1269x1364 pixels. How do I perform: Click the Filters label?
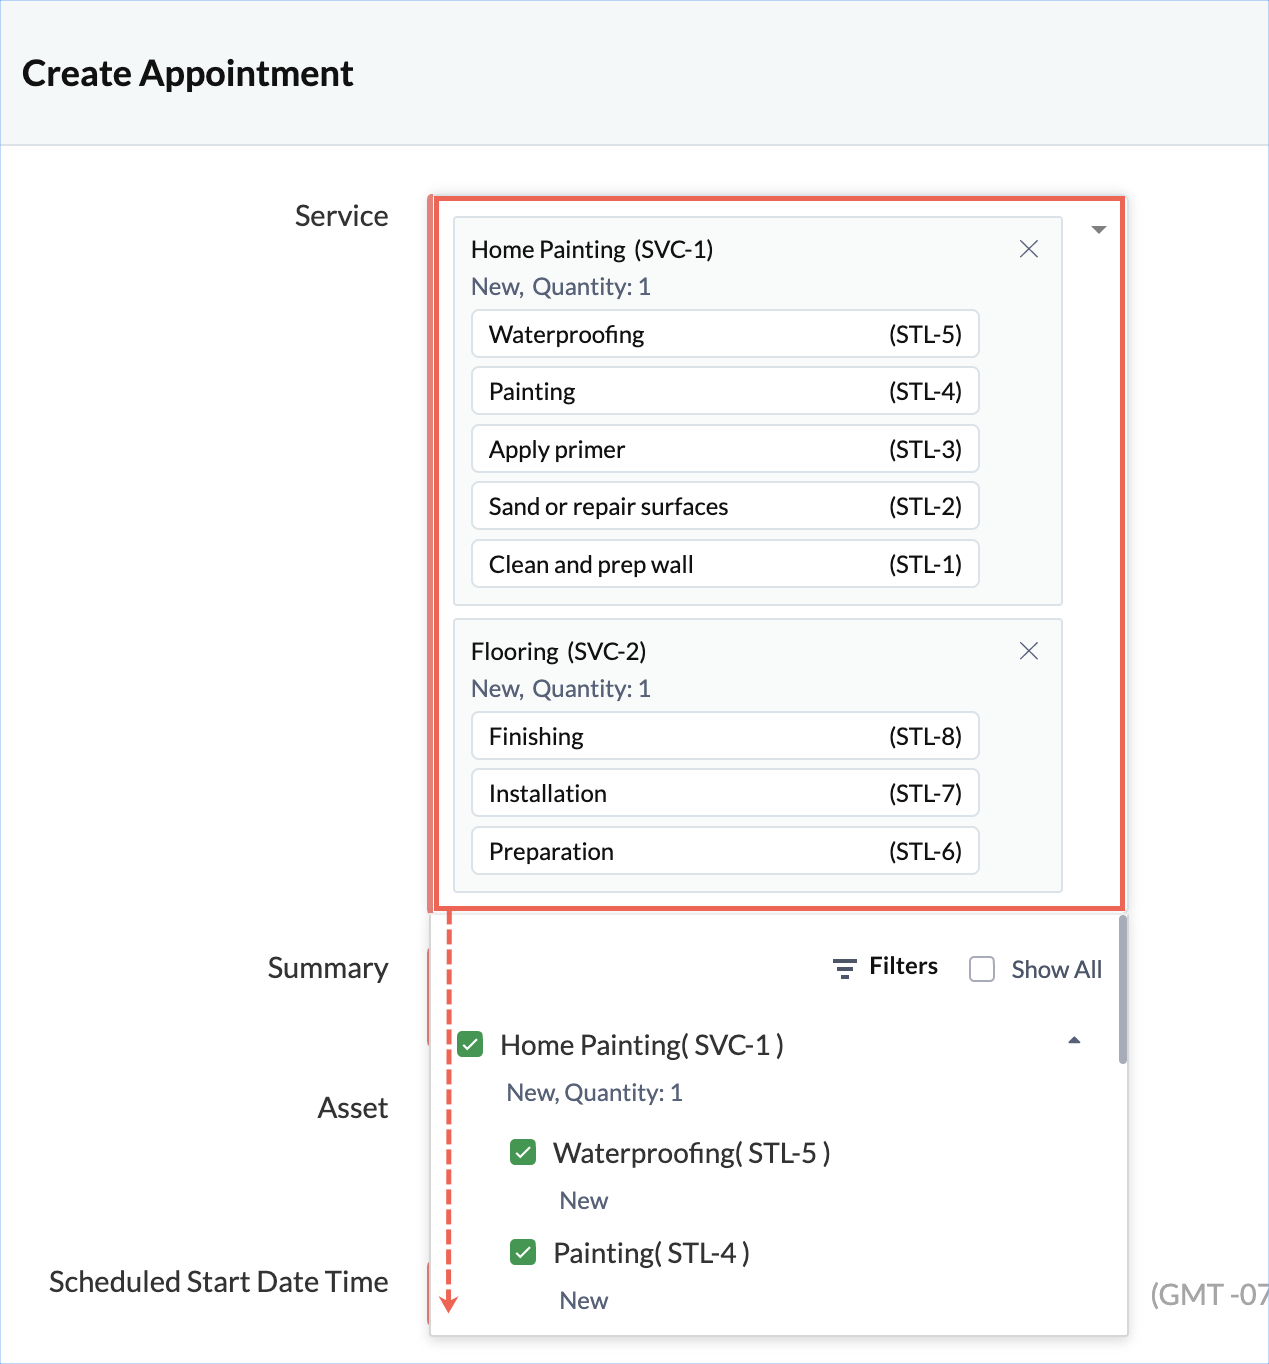click(x=903, y=966)
